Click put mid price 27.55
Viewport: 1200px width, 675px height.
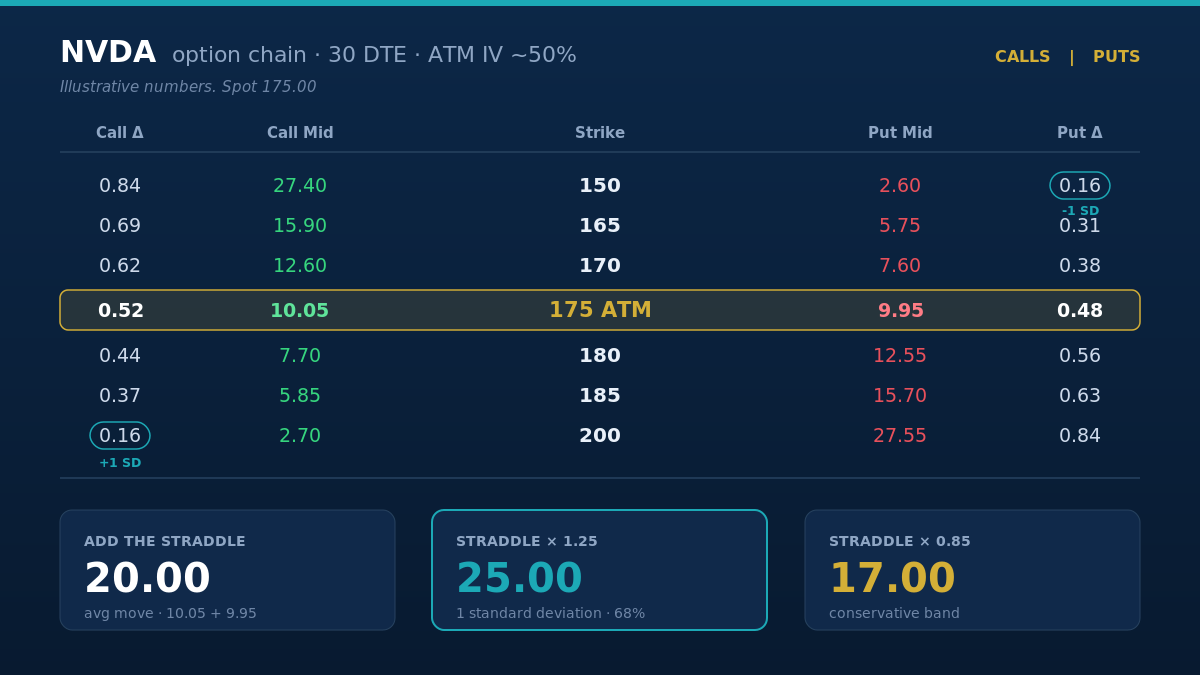point(900,436)
